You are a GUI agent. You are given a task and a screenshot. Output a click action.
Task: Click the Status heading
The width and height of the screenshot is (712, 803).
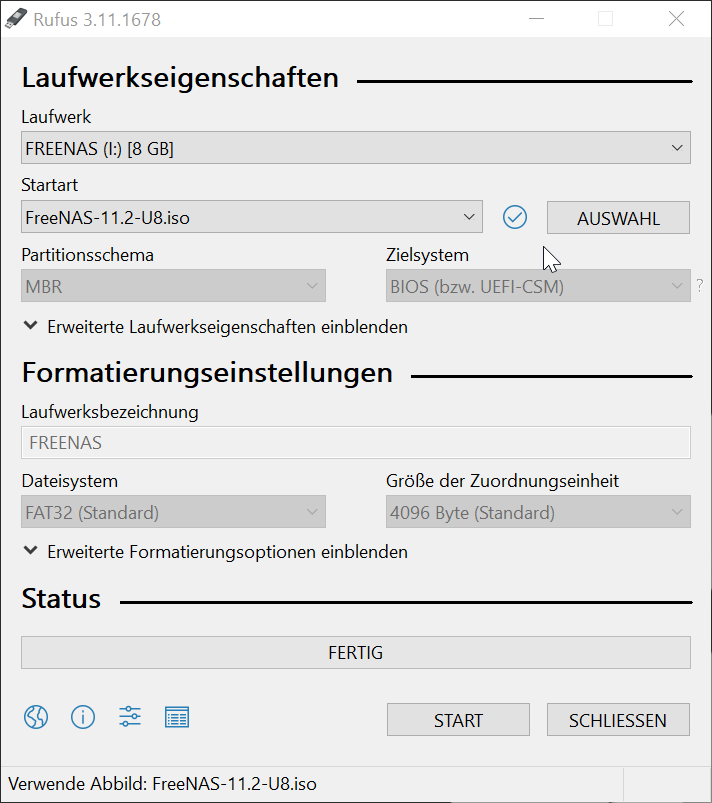pyautogui.click(x=61, y=599)
